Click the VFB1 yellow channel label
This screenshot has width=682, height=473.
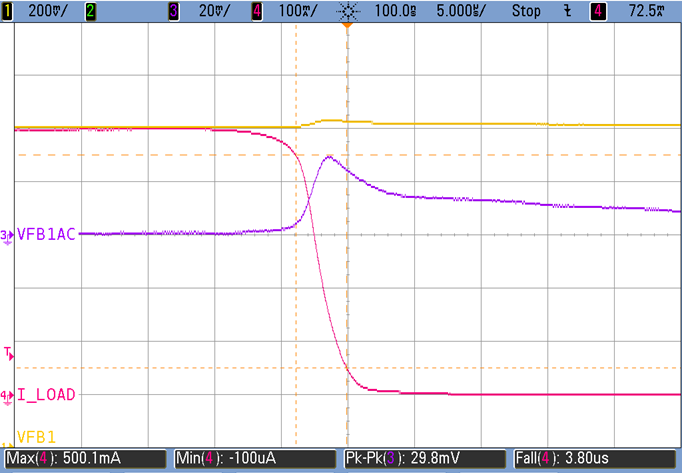pyautogui.click(x=37, y=437)
